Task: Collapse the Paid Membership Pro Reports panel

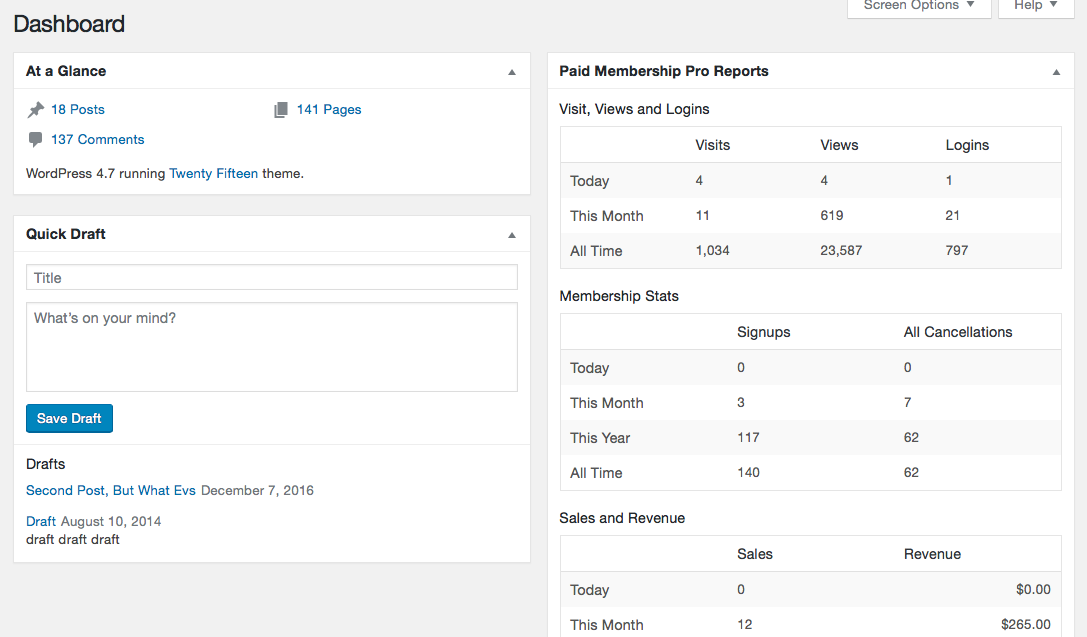Action: 1056,71
